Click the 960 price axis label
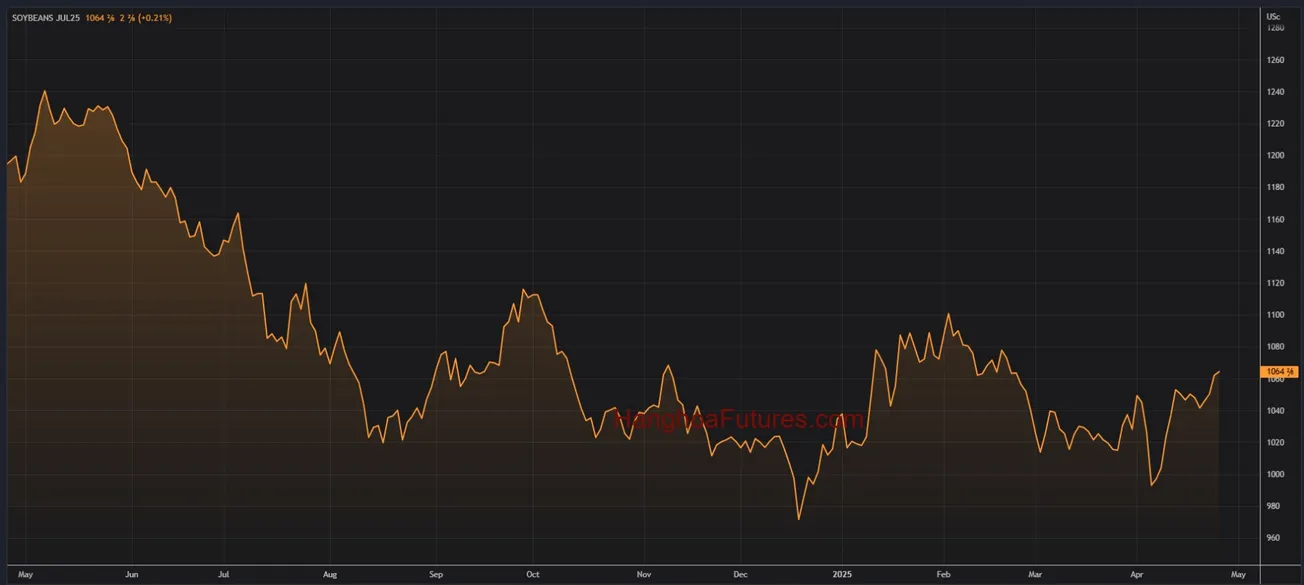 click(x=1275, y=538)
